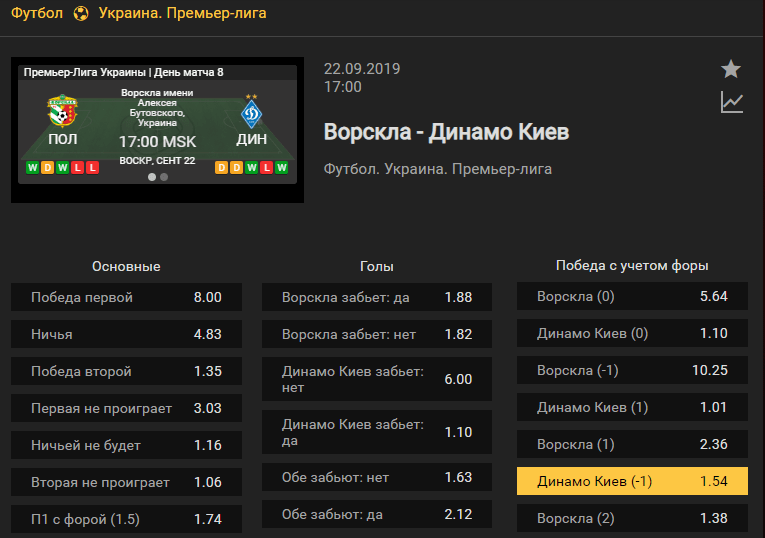Click the Dynamo Kyiv club logo
765x538 pixels.
pyautogui.click(x=252, y=112)
